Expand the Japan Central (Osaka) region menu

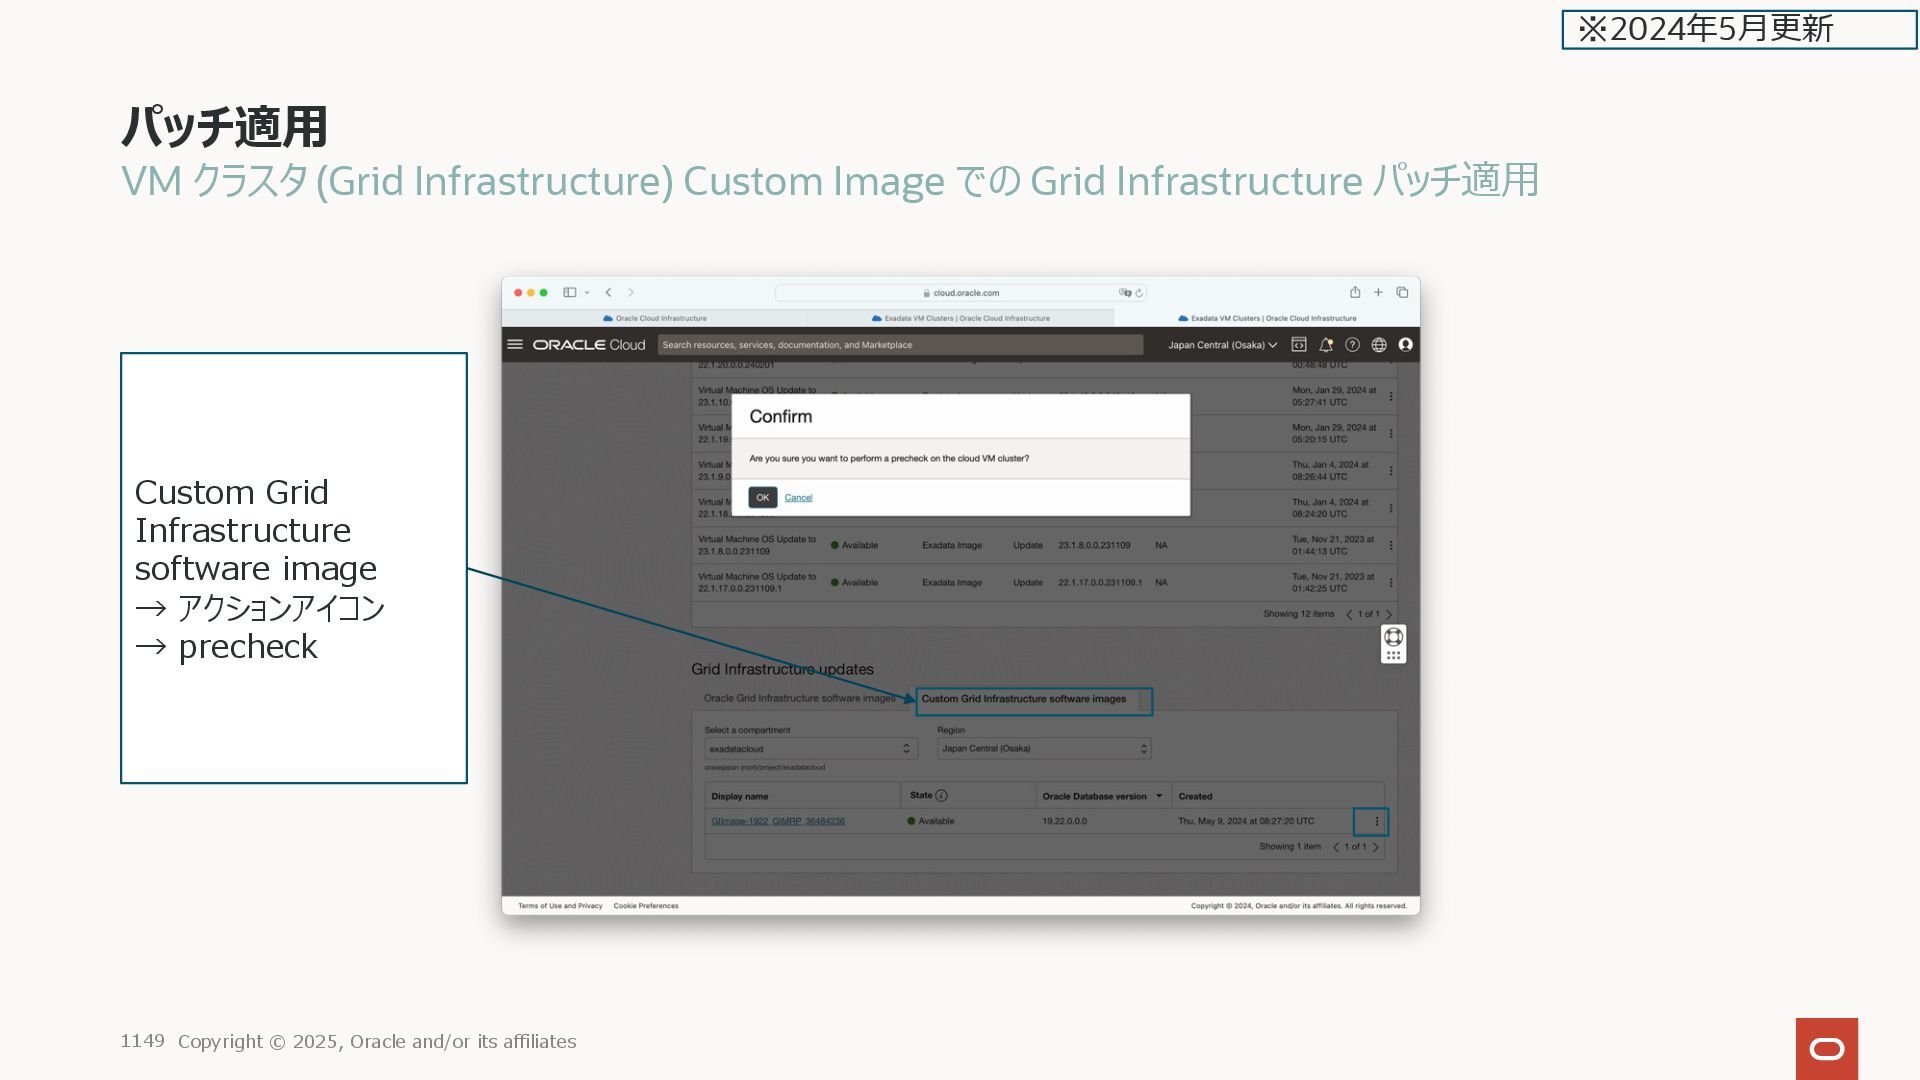coord(1222,345)
